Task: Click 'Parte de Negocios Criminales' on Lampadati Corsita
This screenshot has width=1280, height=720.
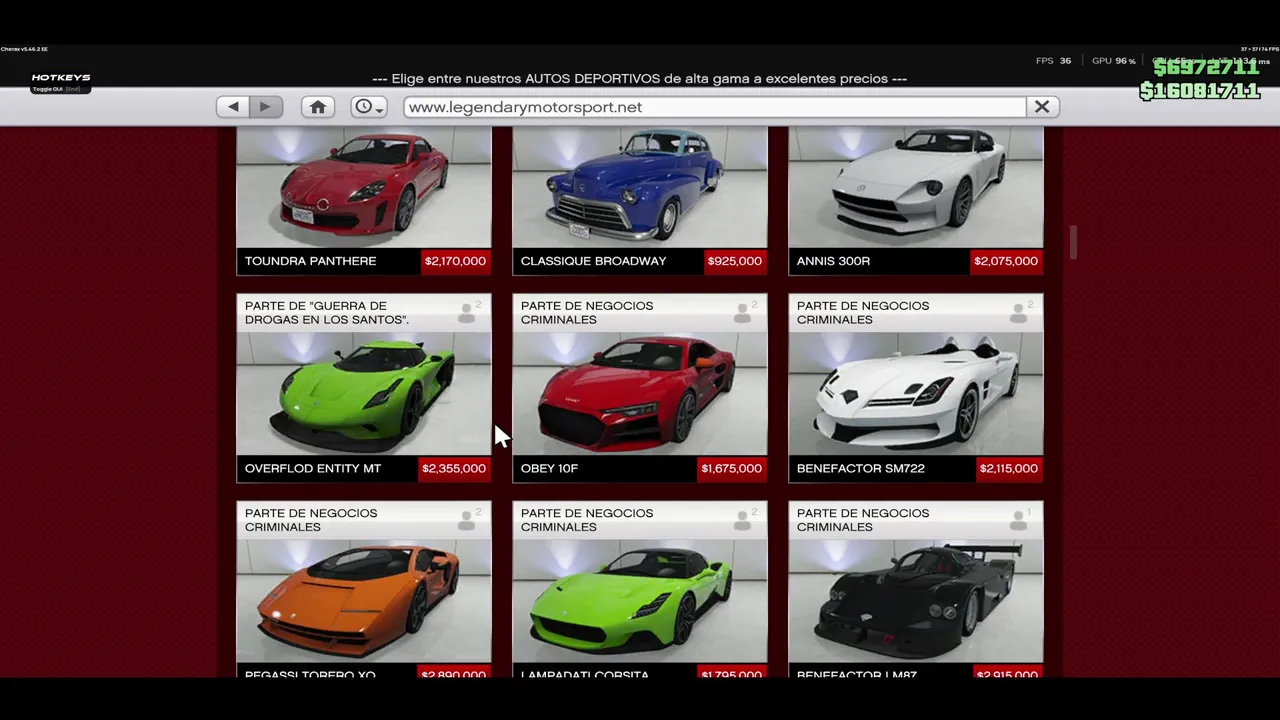Action: point(587,520)
